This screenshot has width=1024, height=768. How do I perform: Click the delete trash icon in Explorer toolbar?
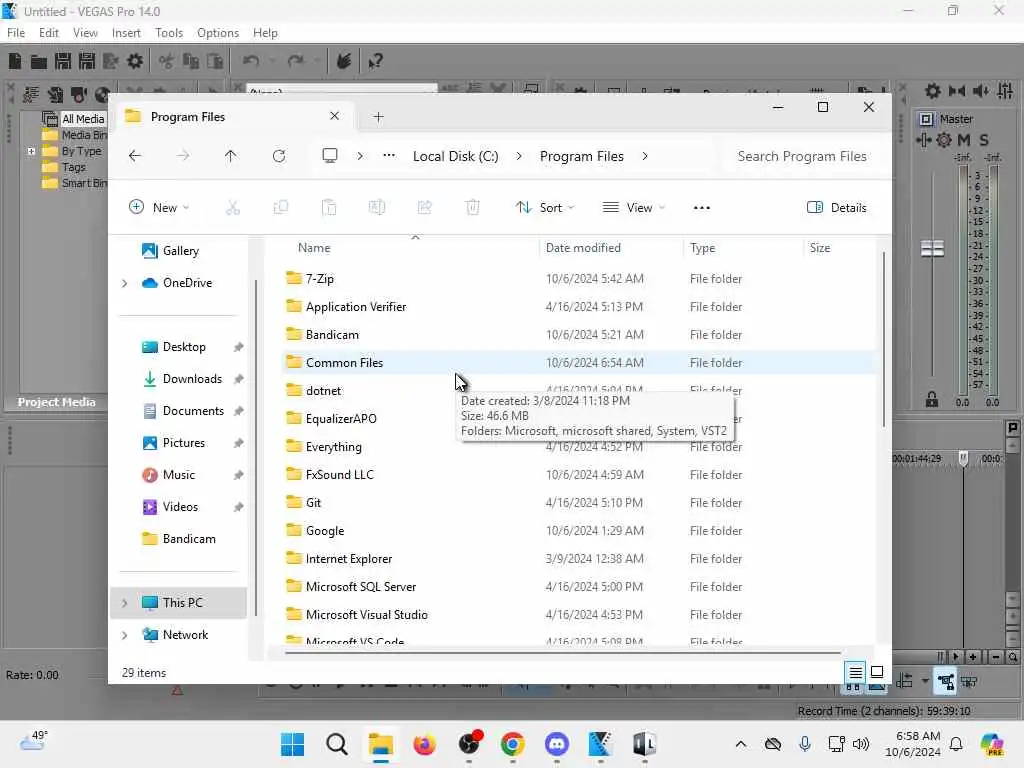(473, 208)
